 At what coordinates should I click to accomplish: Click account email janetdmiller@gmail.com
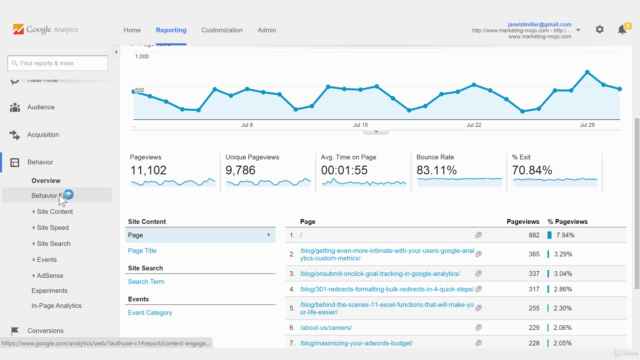click(540, 24)
